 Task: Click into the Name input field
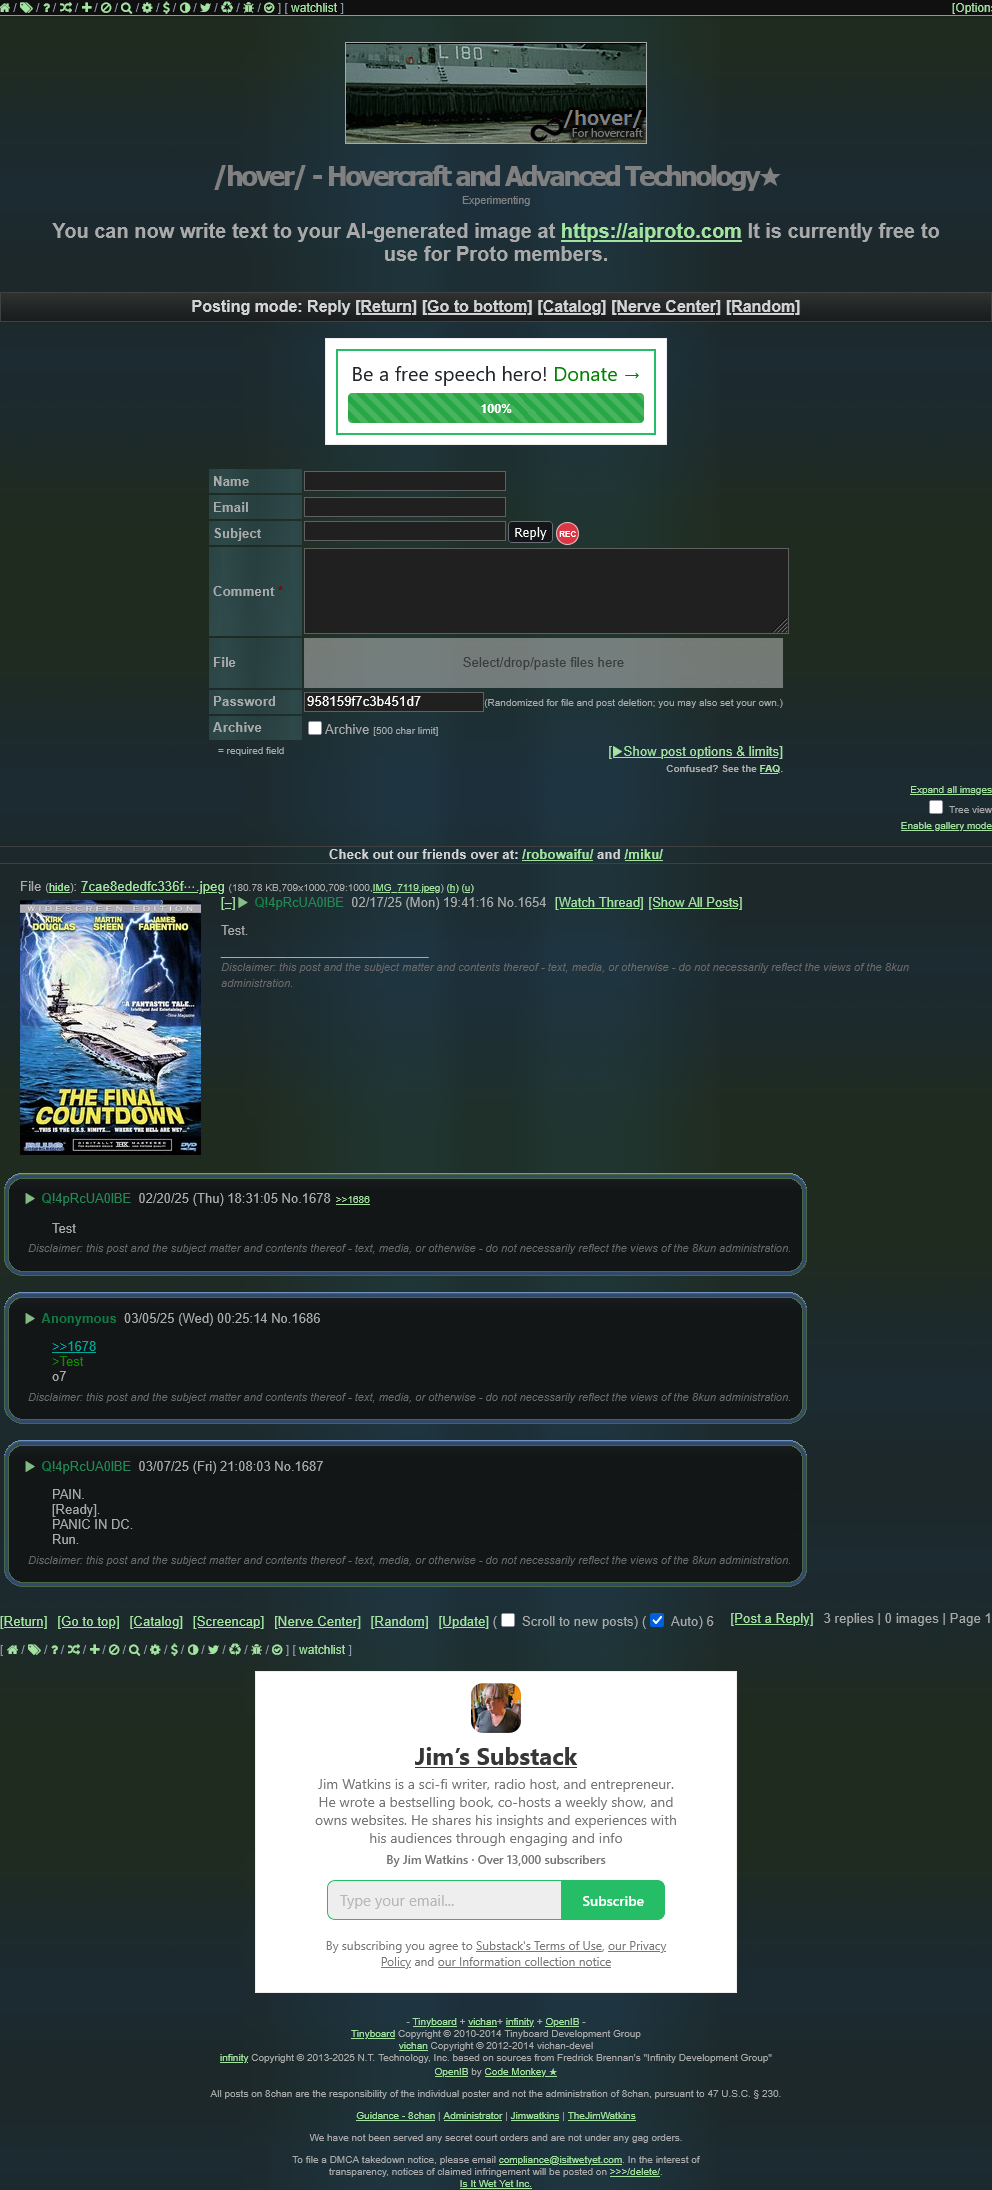click(405, 481)
